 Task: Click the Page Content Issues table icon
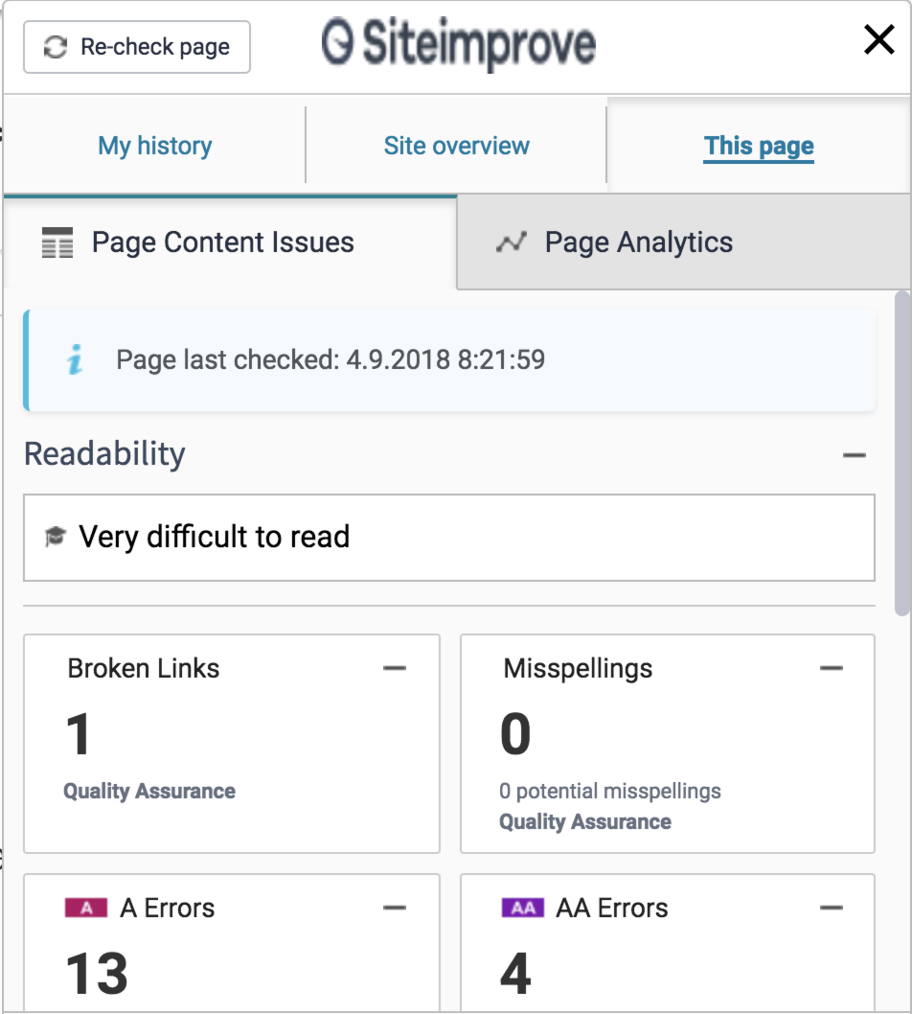coord(58,243)
